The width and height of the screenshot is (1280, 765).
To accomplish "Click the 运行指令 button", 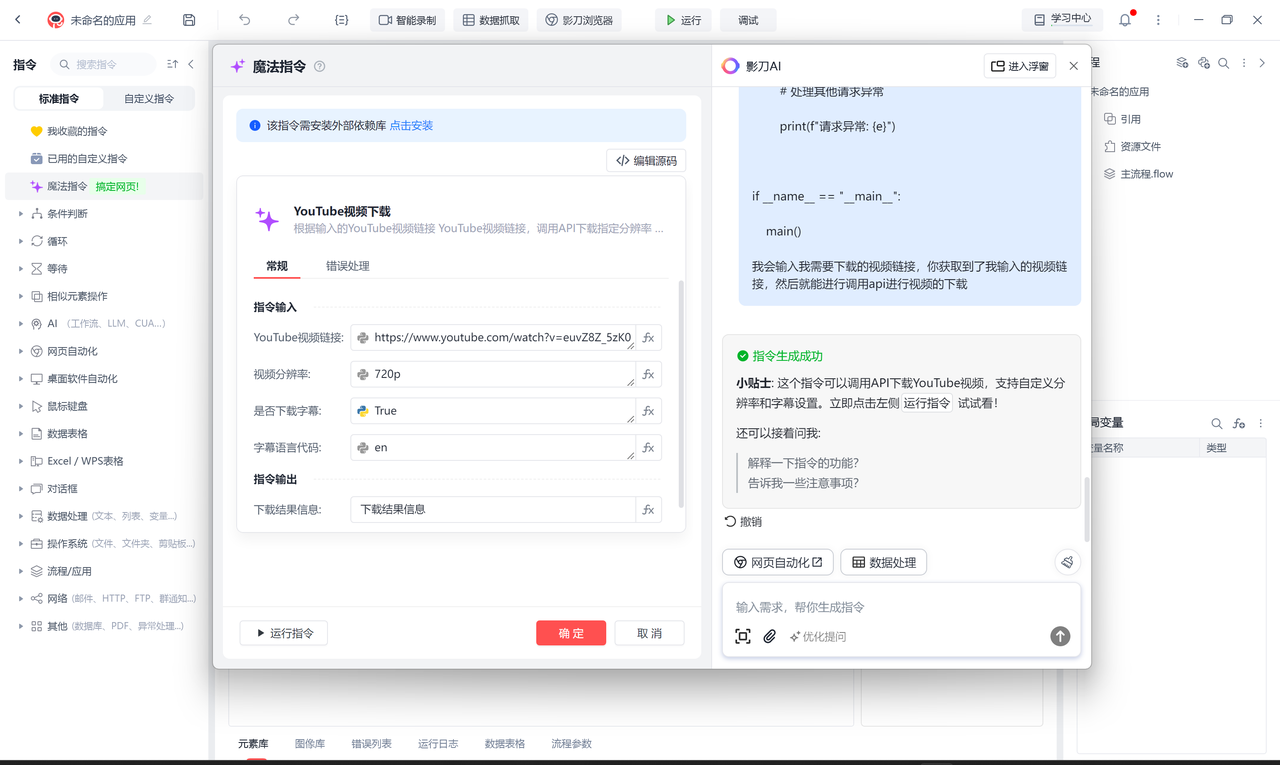I will tap(284, 633).
